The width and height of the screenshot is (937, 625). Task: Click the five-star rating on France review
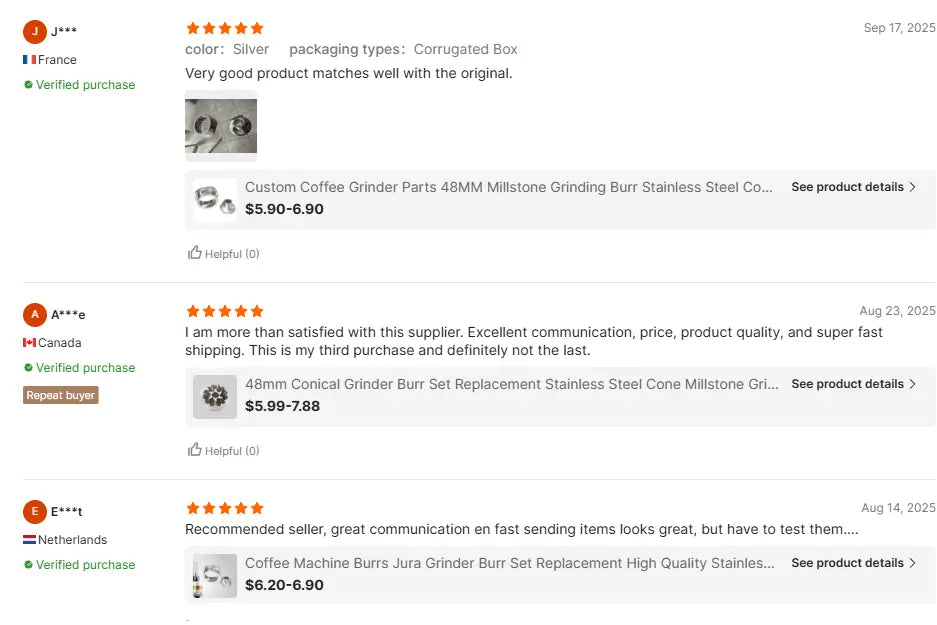pos(225,28)
